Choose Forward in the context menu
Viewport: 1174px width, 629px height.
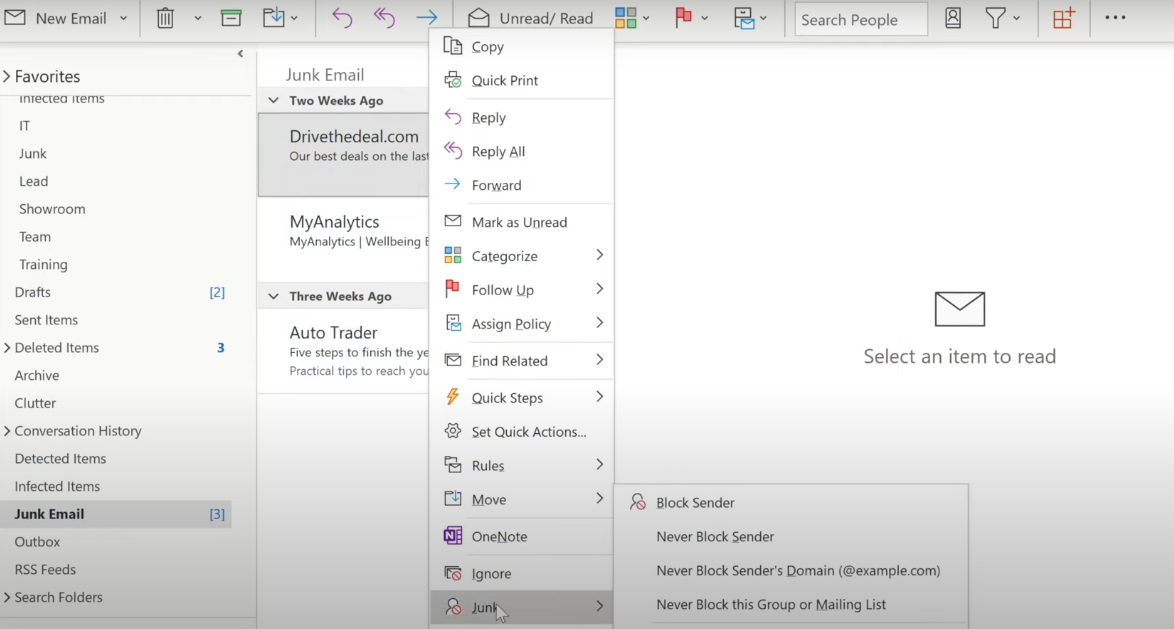[x=522, y=185]
